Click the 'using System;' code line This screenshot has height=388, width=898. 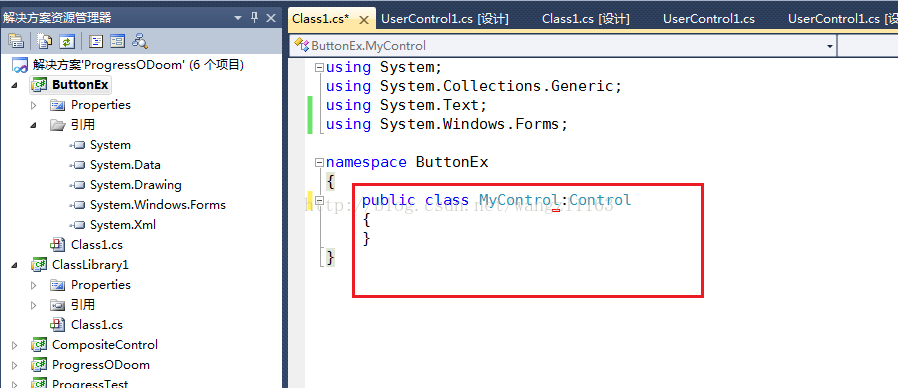click(384, 68)
